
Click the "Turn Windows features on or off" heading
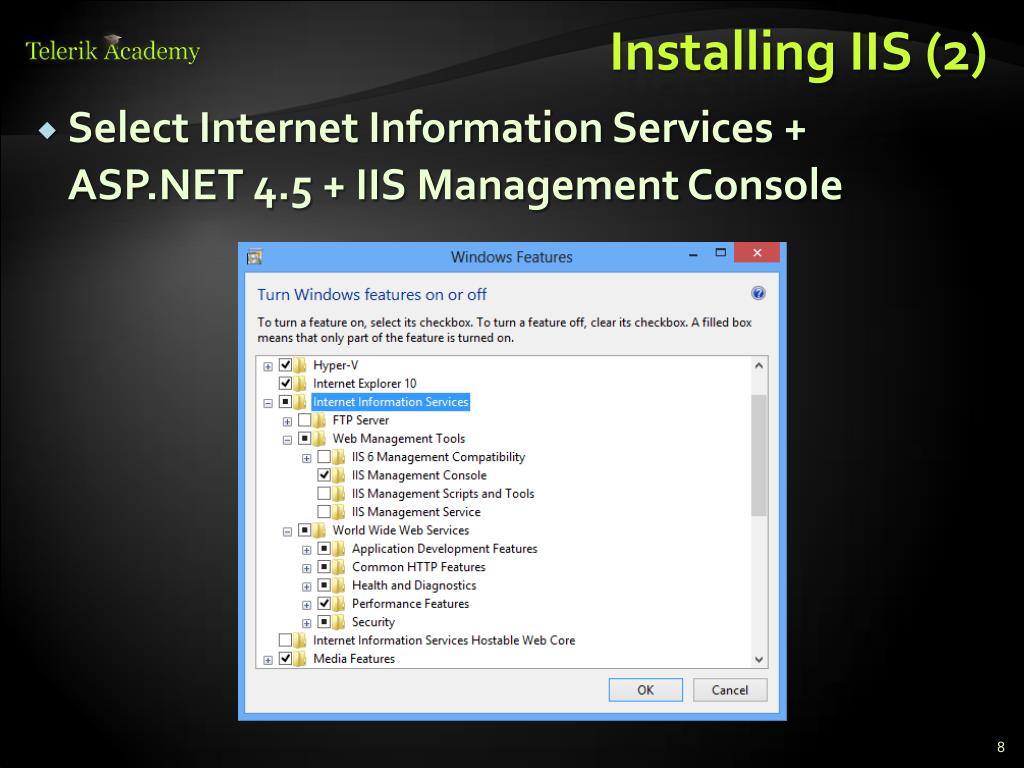(372, 295)
